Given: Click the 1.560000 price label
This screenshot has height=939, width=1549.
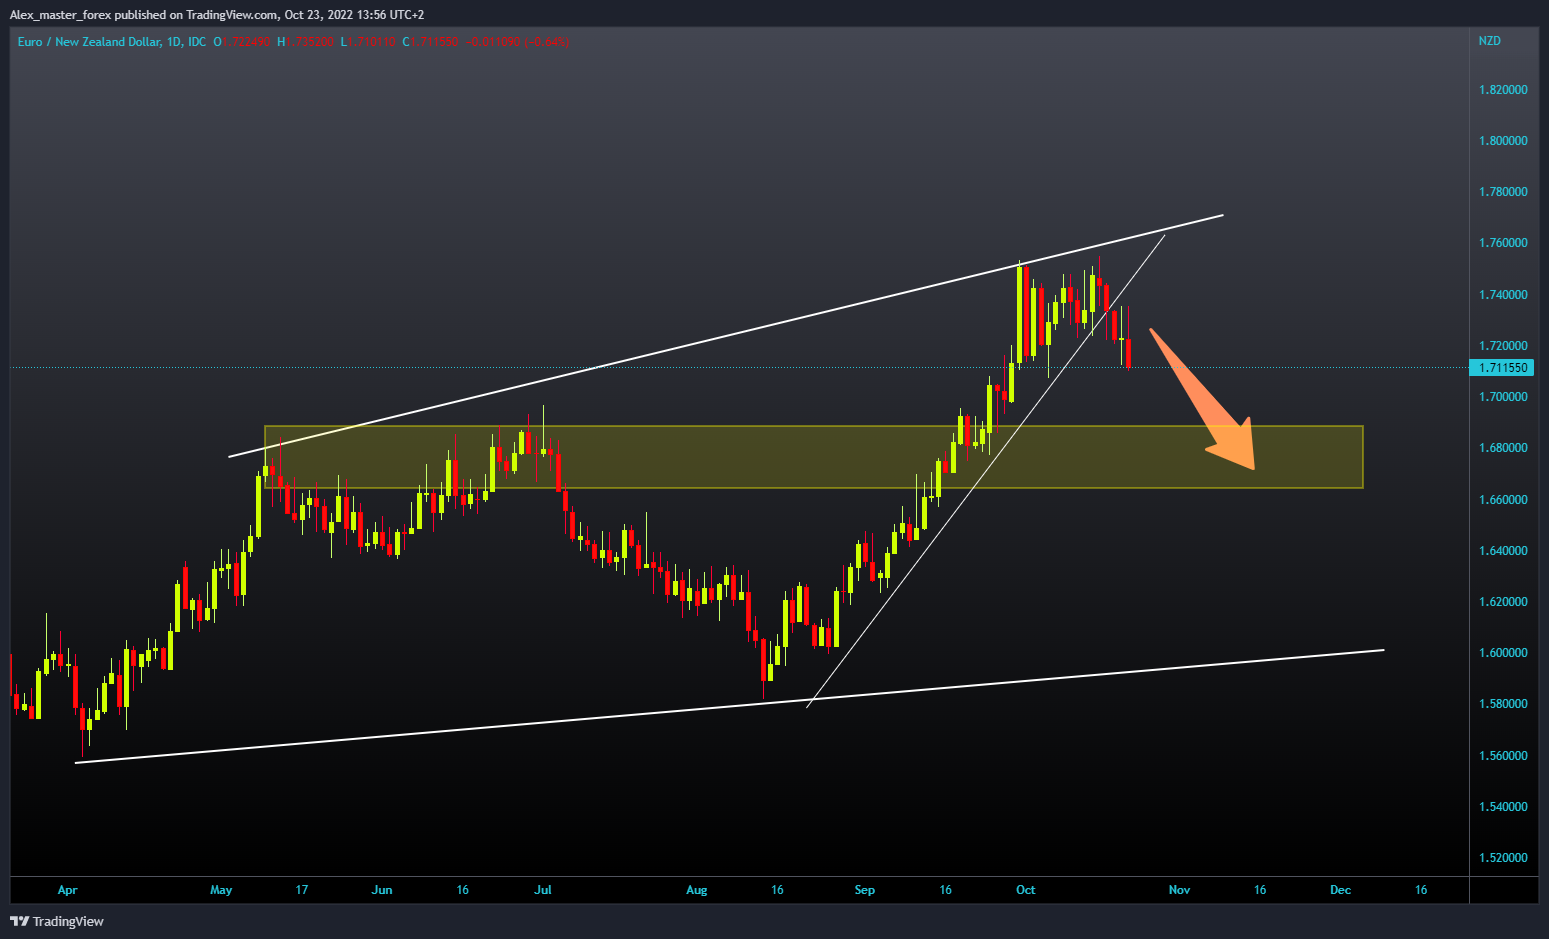Looking at the screenshot, I should (x=1503, y=756).
